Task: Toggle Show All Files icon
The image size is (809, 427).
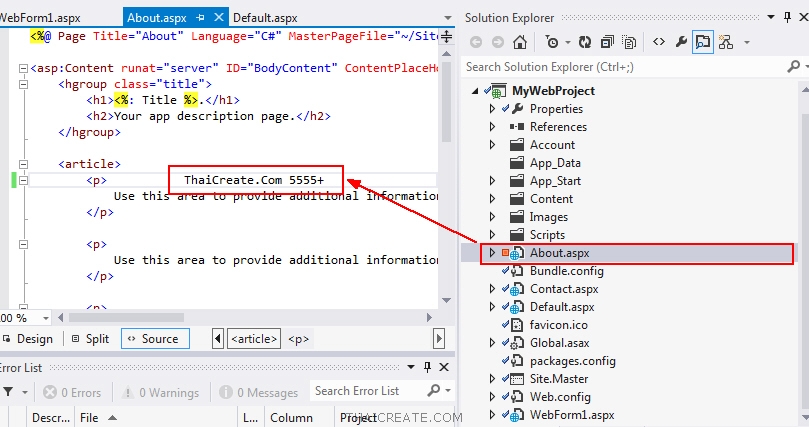Action: click(629, 42)
